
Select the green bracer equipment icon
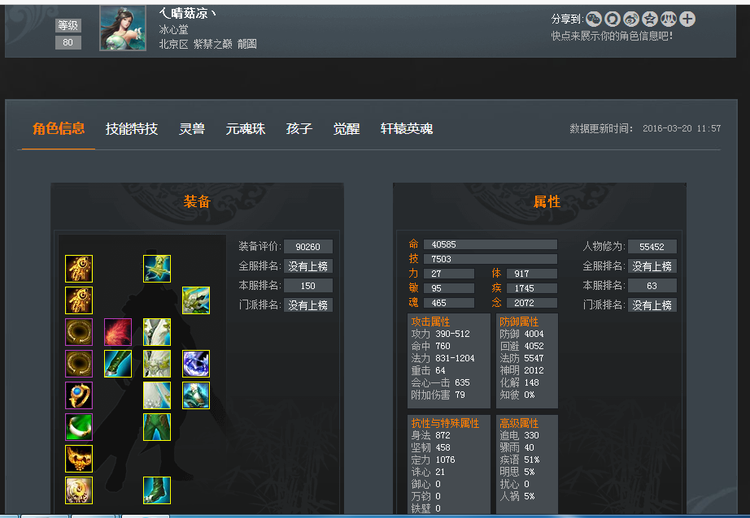pyautogui.click(x=118, y=364)
